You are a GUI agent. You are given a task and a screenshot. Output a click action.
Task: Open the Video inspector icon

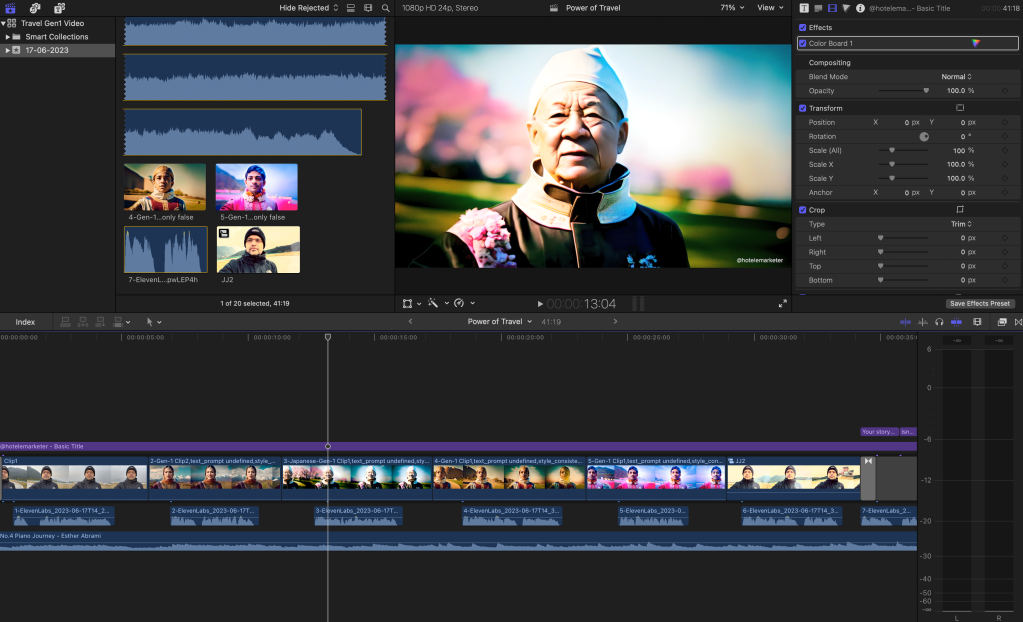832,8
